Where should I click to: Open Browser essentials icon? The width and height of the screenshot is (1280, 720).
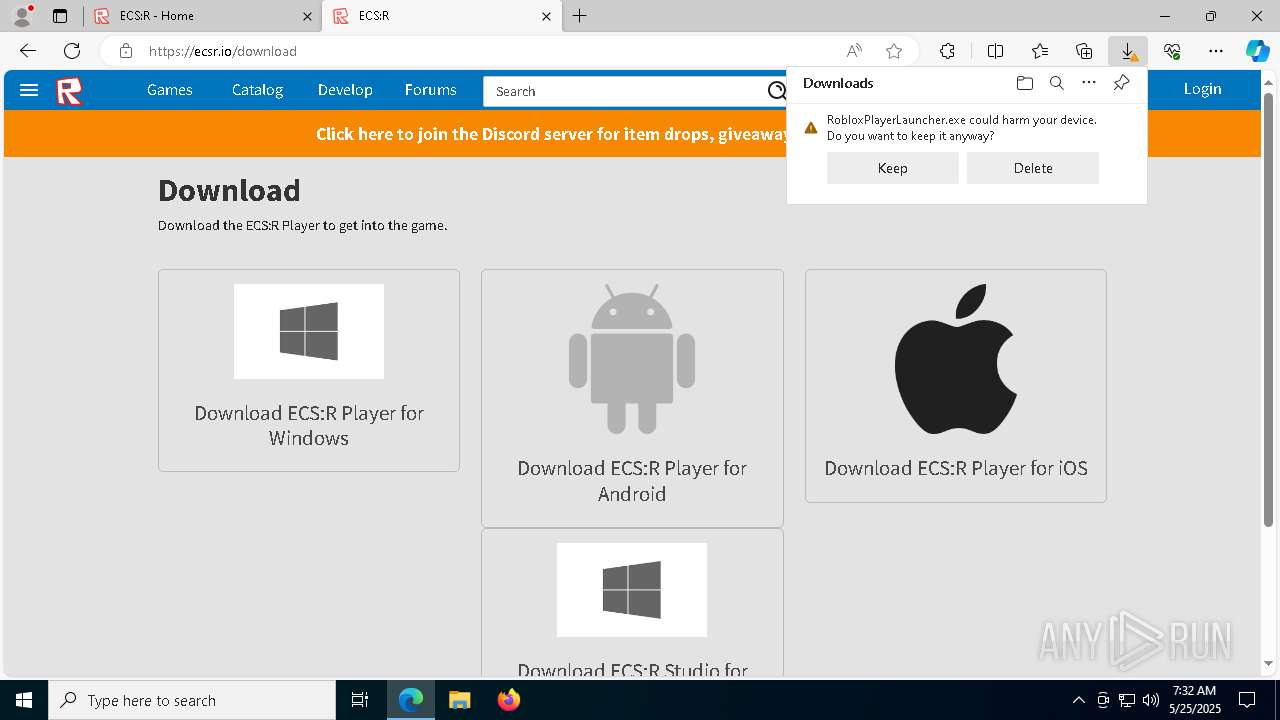coord(1172,51)
